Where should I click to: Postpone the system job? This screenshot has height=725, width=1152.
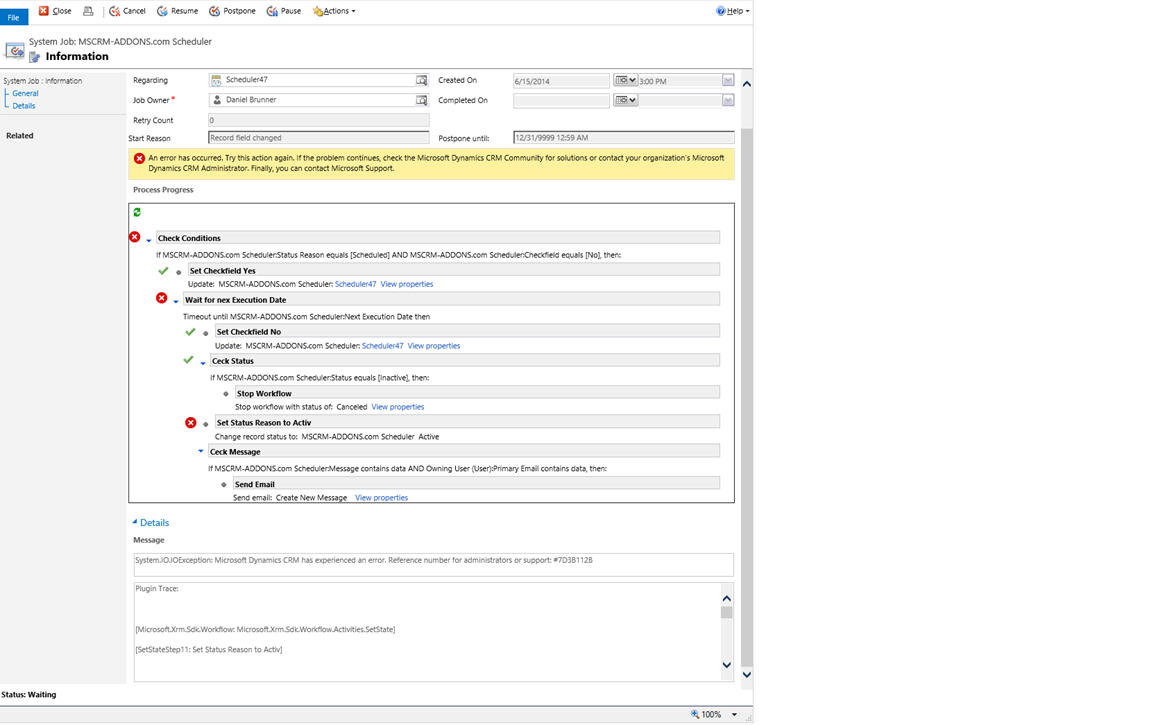(x=232, y=11)
